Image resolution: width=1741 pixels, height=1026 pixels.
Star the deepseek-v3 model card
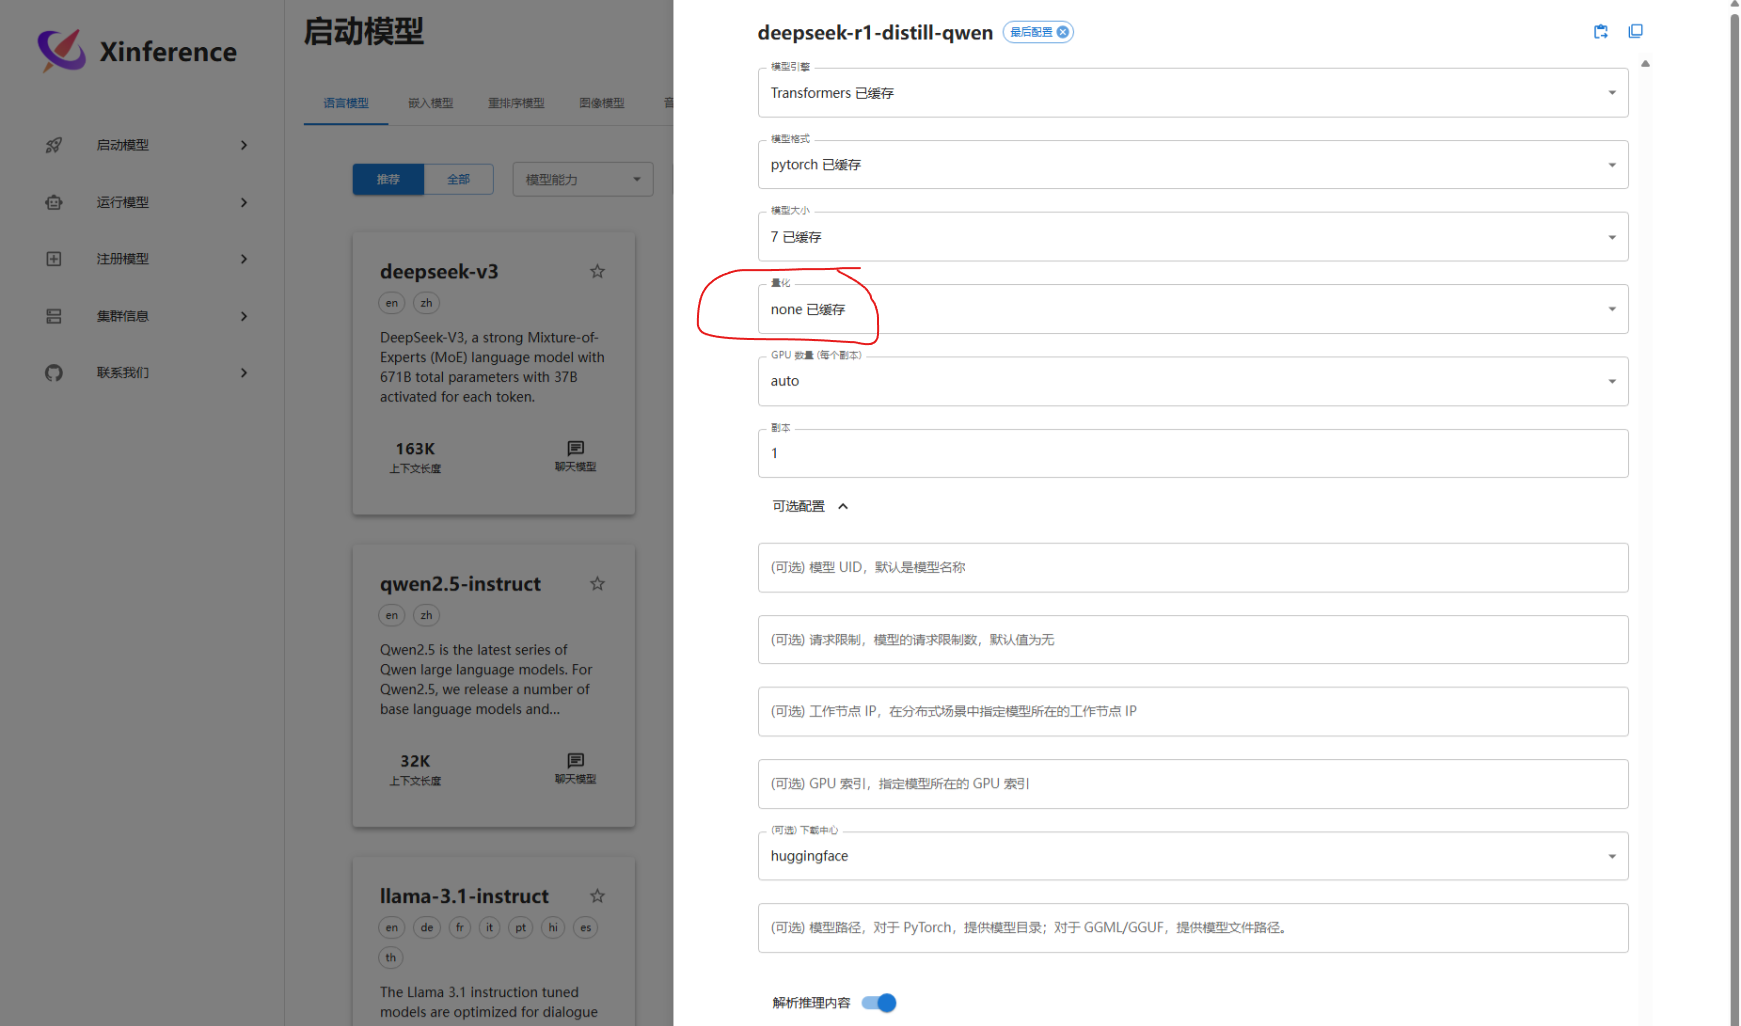(597, 271)
